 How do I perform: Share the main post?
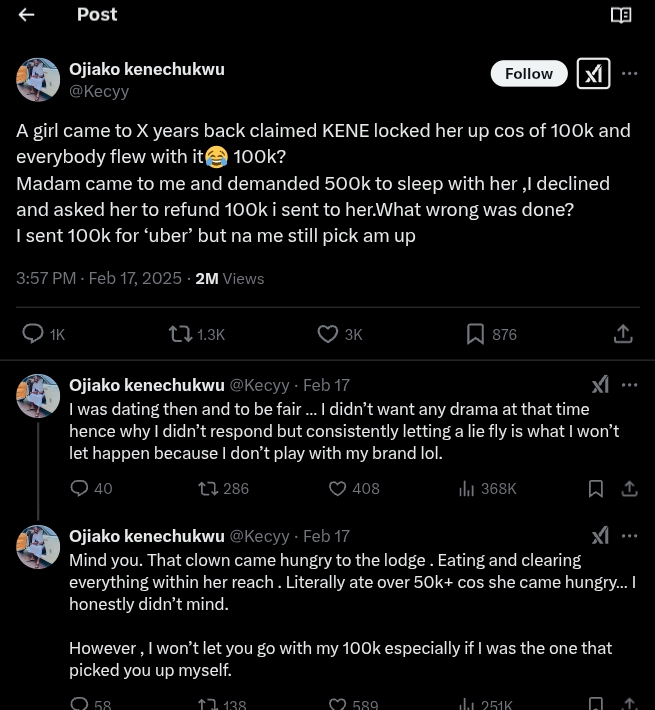(623, 334)
